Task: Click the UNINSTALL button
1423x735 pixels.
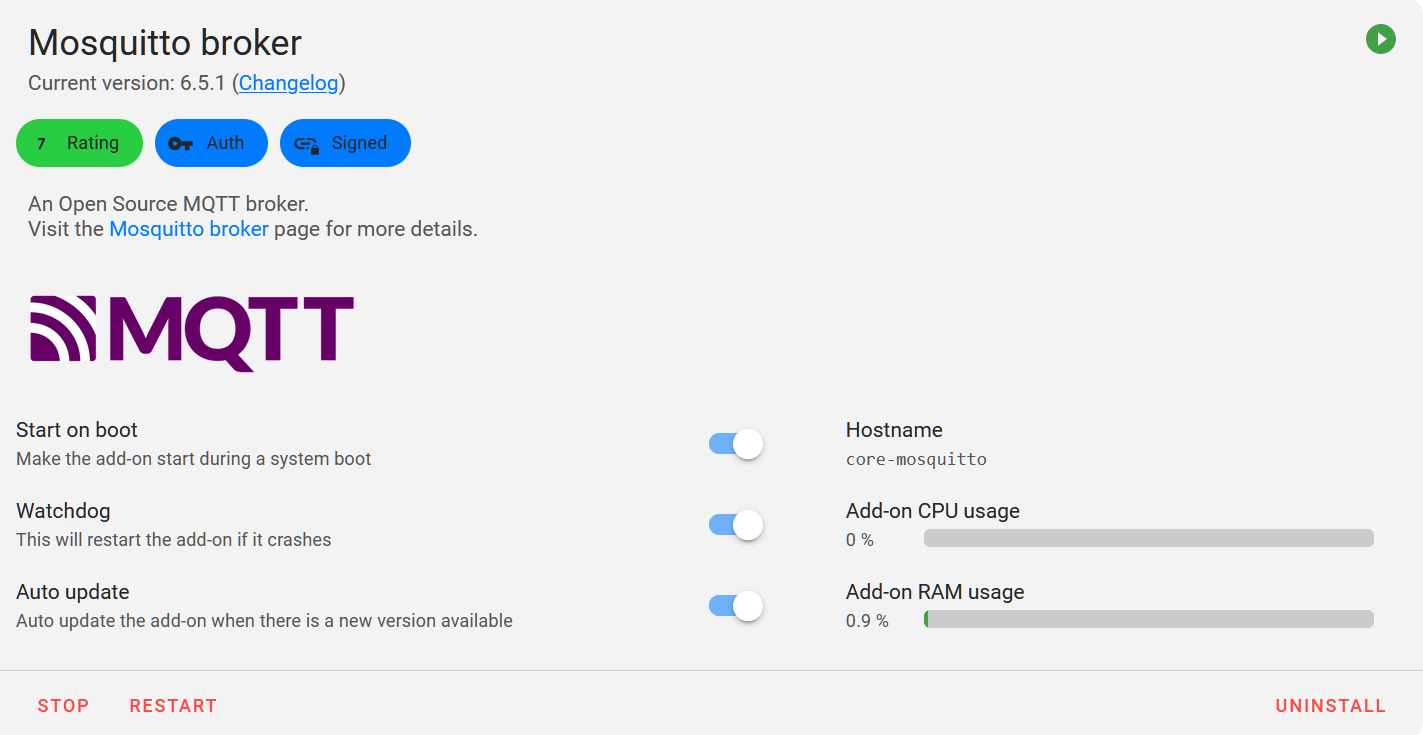Action: pos(1330,706)
